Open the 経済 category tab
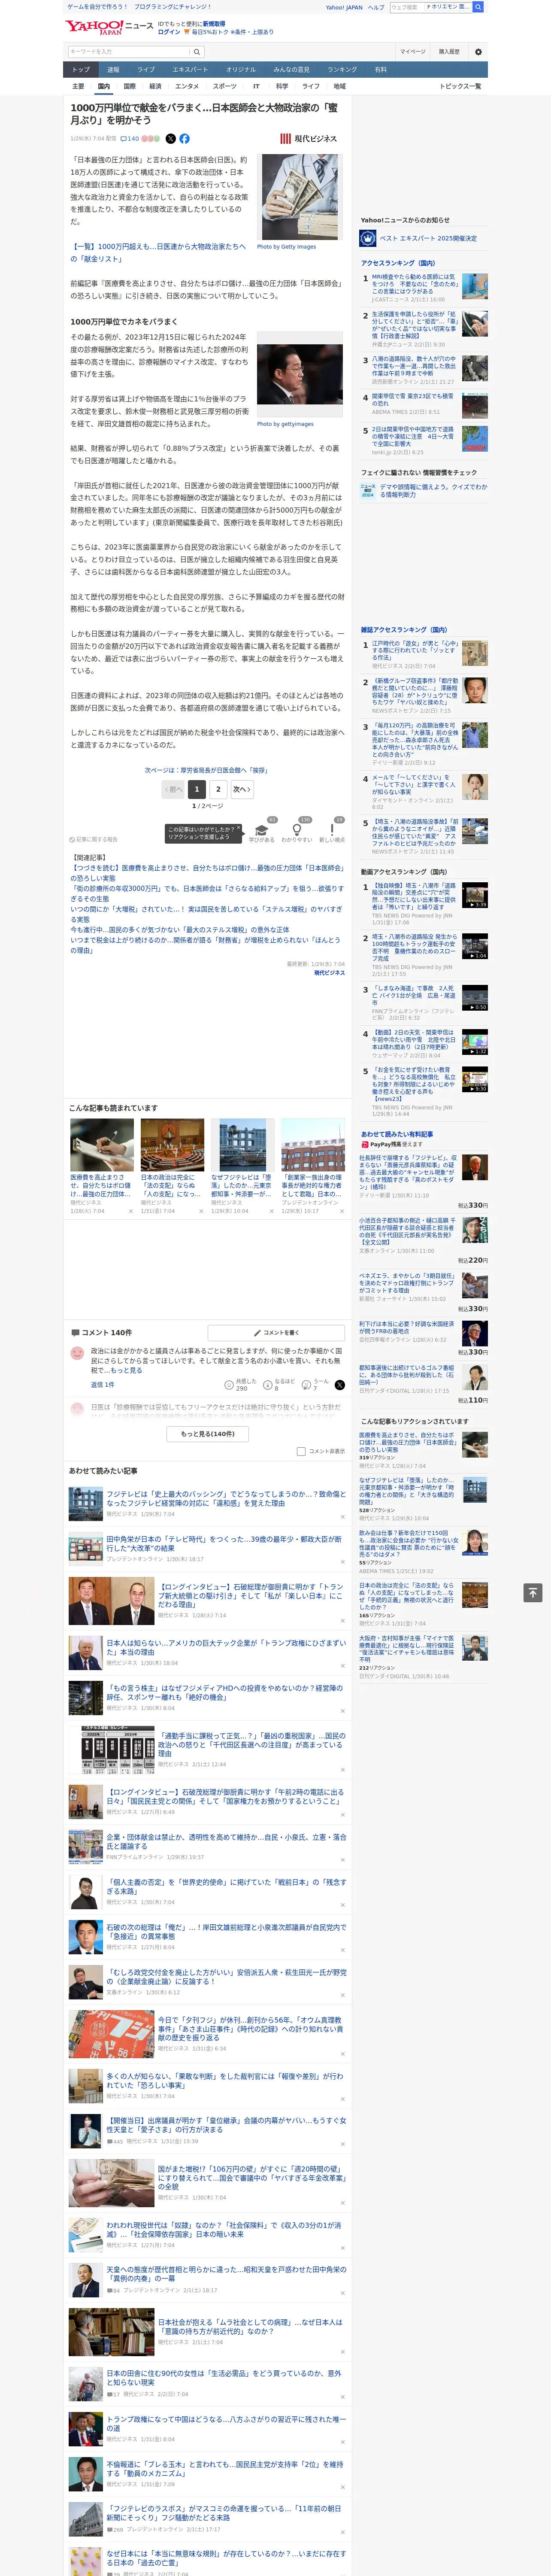The image size is (551, 2576). tap(155, 86)
